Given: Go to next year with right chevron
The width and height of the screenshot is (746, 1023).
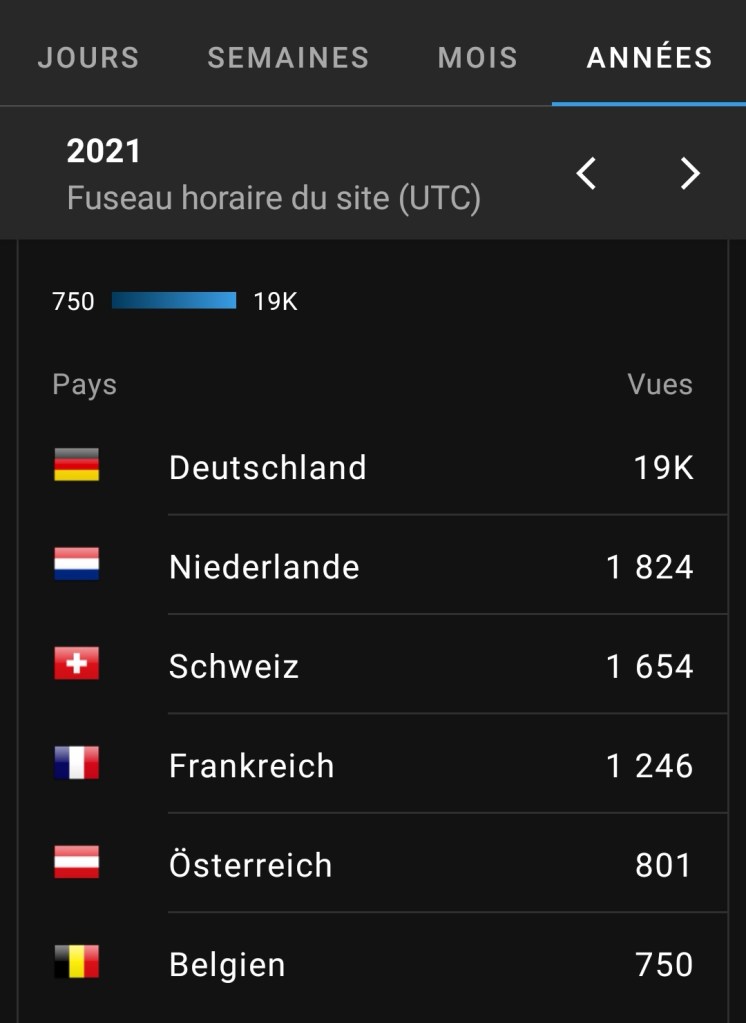Looking at the screenshot, I should 690,174.
